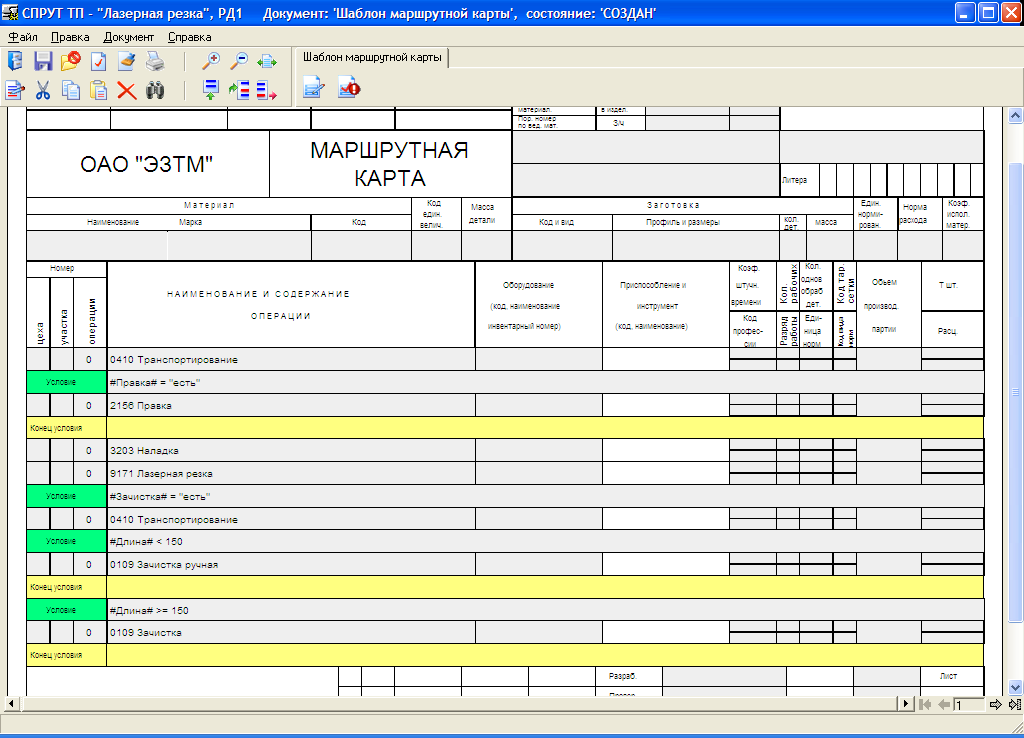This screenshot has height=738, width=1024.
Task: Click the vertical scrollbar down arrow
Action: pyautogui.click(x=1015, y=687)
